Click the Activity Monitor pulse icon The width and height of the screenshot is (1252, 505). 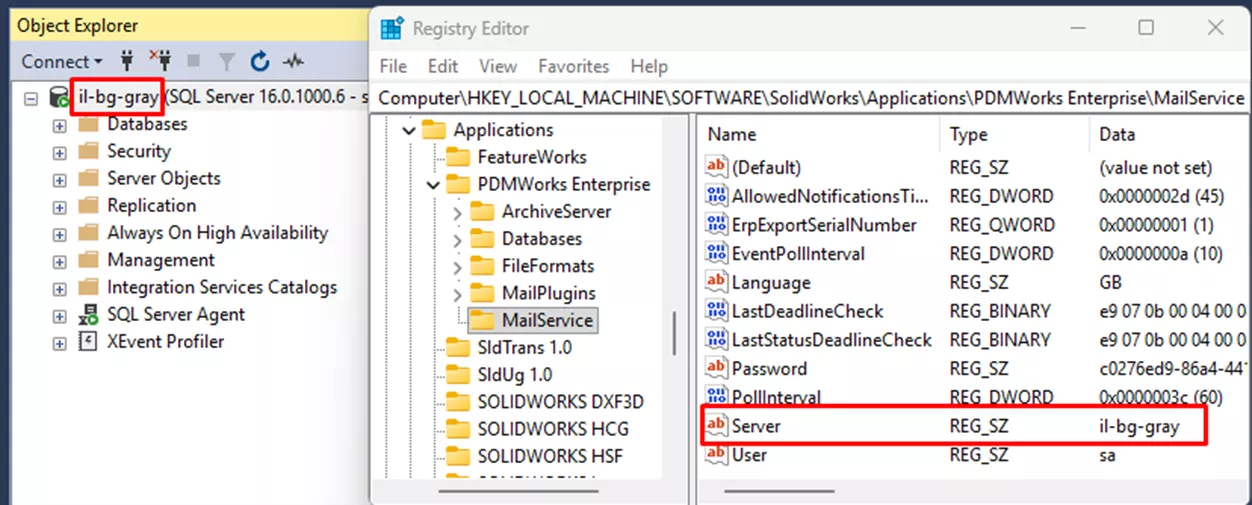pos(293,62)
